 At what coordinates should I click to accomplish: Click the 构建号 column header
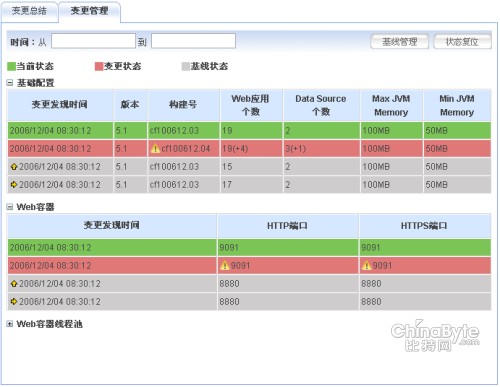click(x=183, y=105)
